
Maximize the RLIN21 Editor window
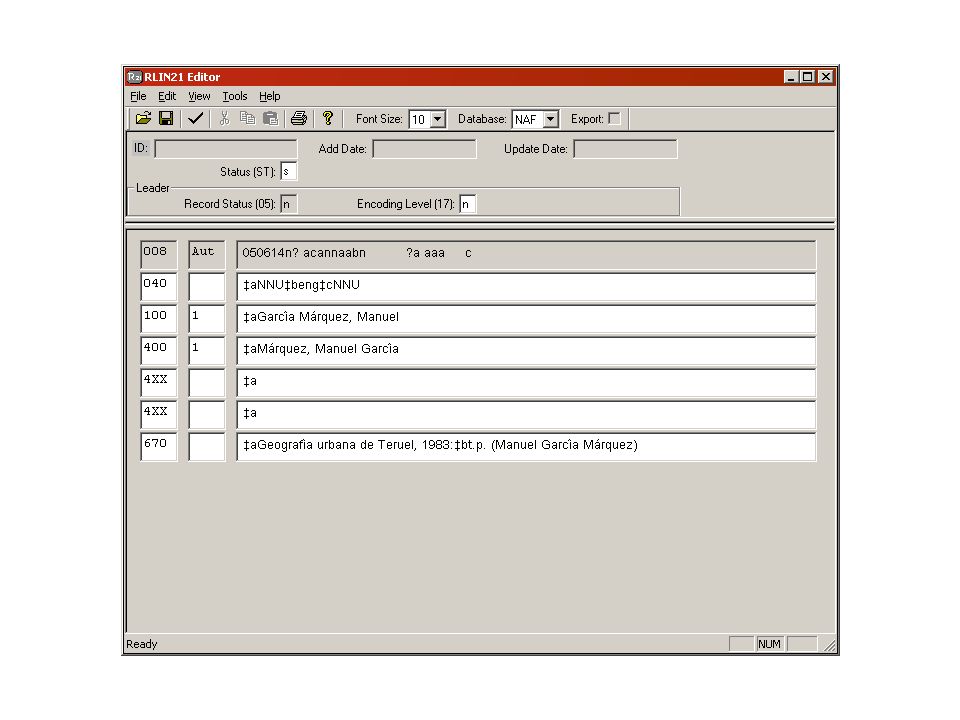click(808, 77)
